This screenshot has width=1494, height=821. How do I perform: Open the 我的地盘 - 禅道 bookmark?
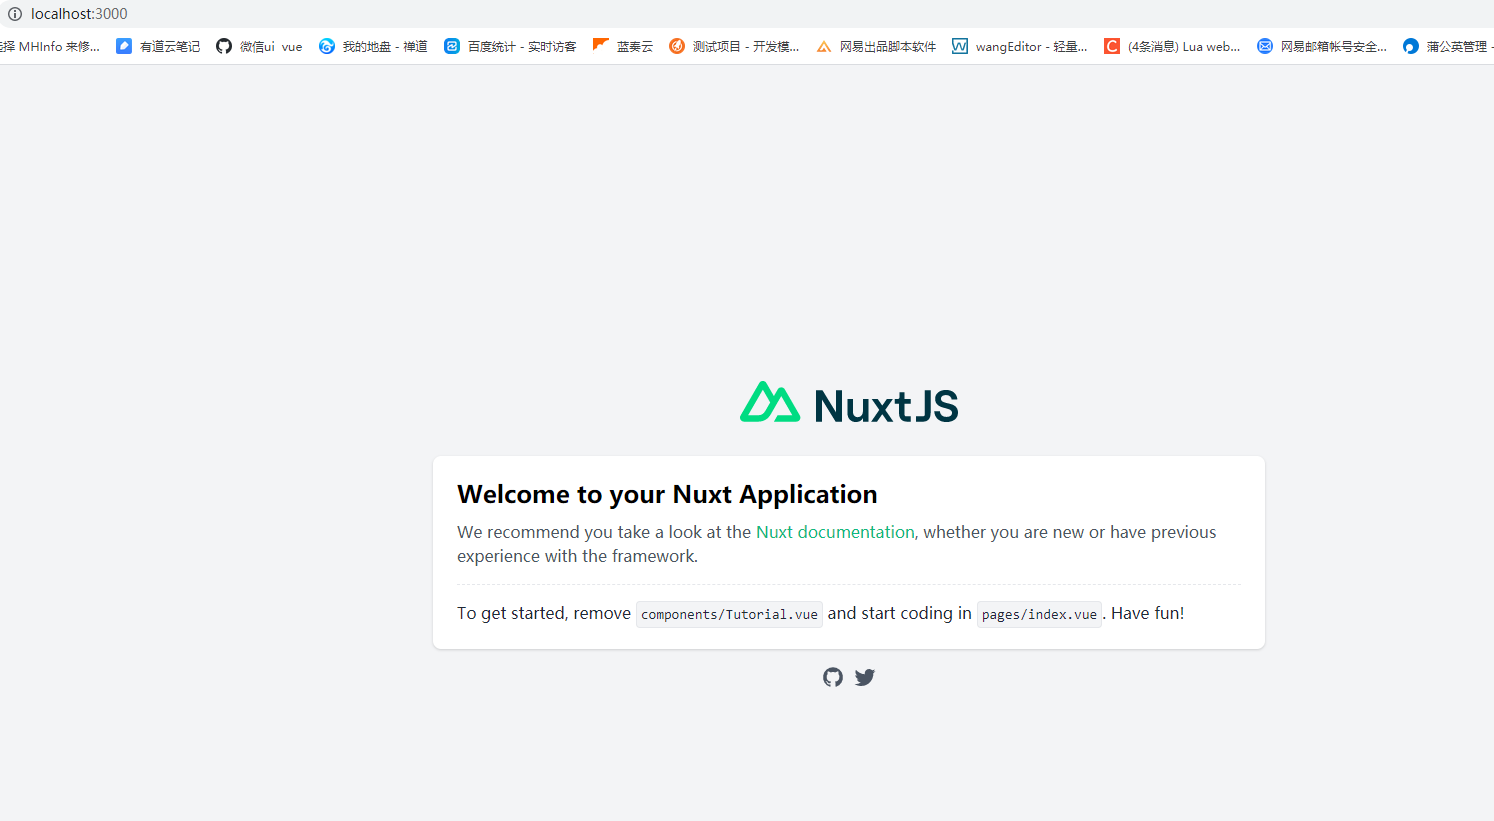(x=373, y=46)
